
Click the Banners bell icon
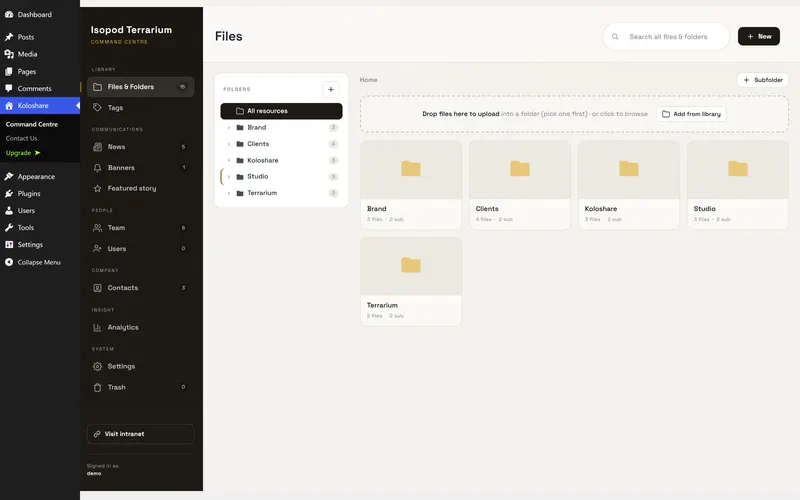click(97, 168)
